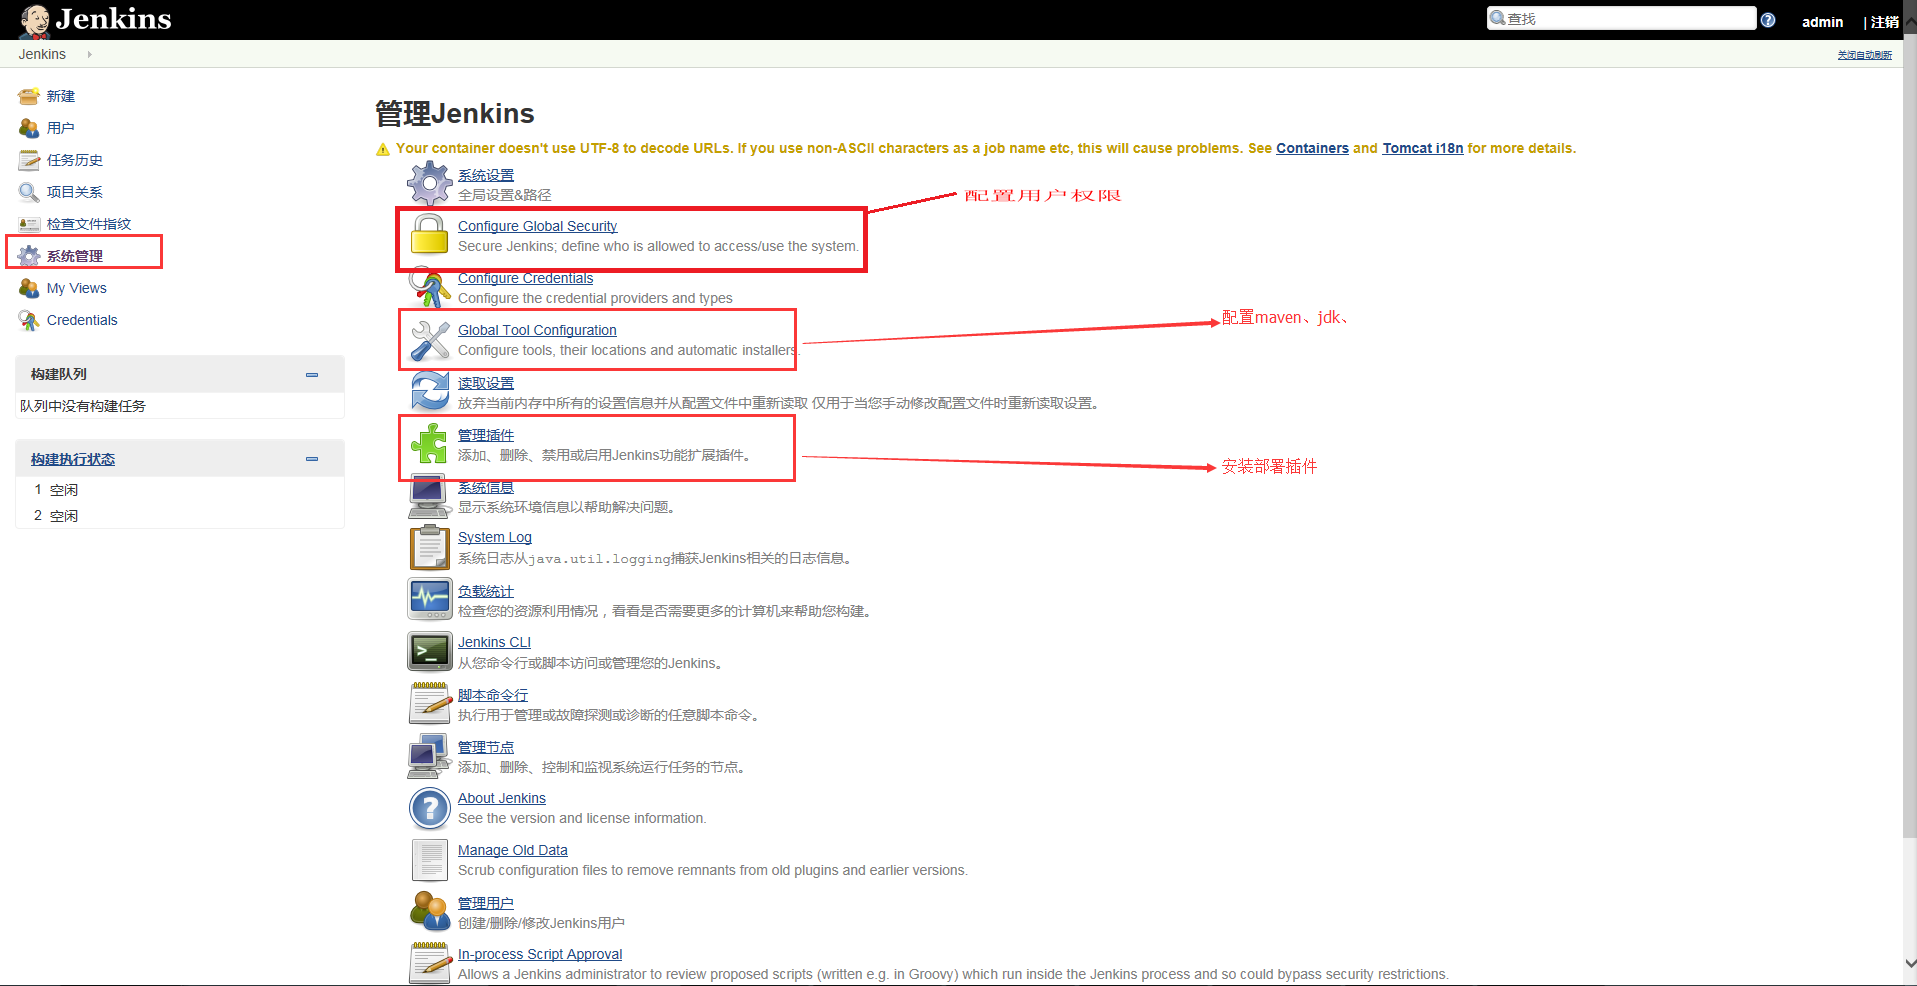Click the Configure Global Security padlock icon
Screen dimensions: 1917x986
pos(430,236)
